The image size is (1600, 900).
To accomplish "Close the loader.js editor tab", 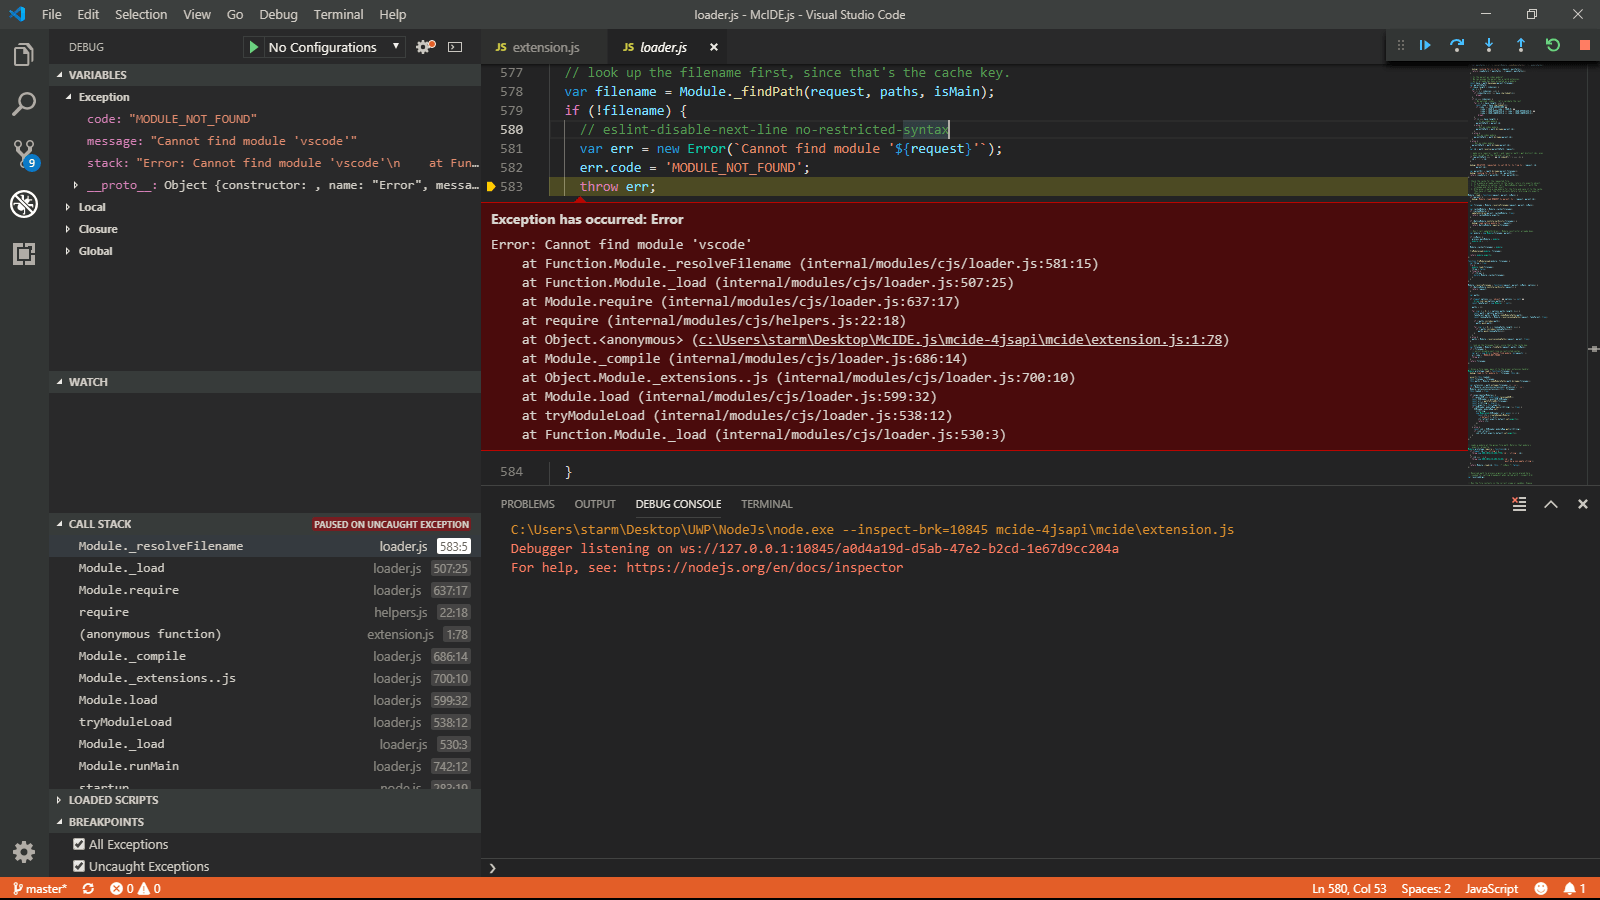I will [714, 47].
